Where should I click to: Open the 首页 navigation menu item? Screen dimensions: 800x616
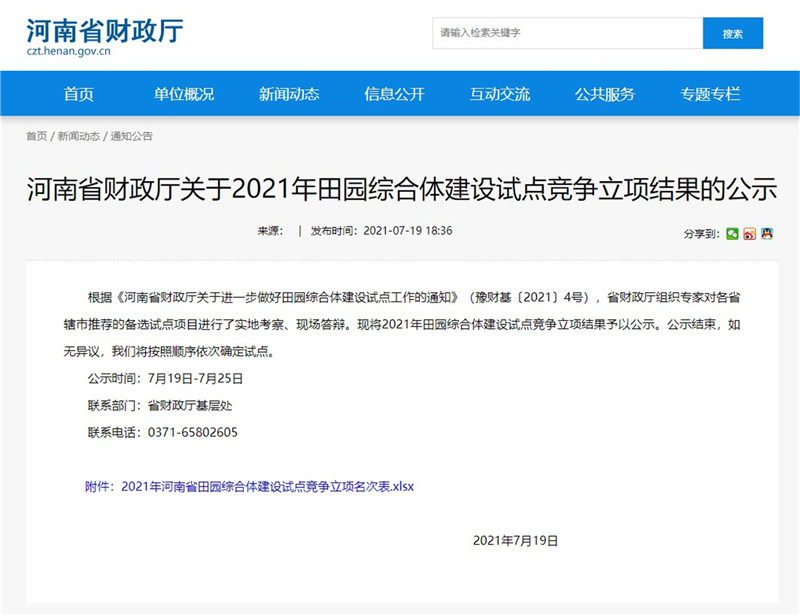[x=79, y=94]
